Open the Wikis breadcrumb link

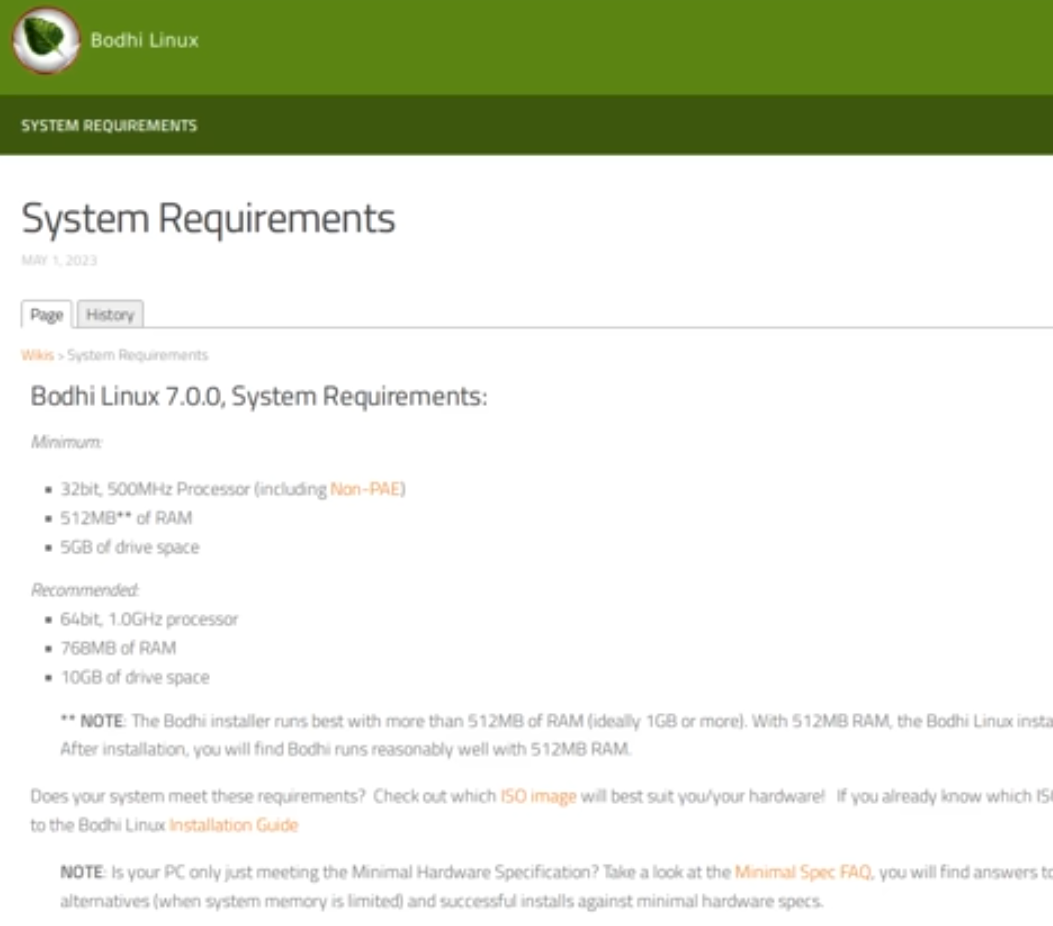[x=37, y=355]
